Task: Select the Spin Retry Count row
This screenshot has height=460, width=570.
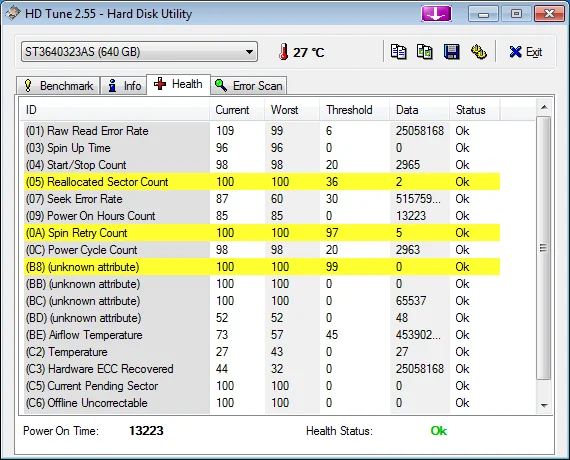Action: (262, 233)
